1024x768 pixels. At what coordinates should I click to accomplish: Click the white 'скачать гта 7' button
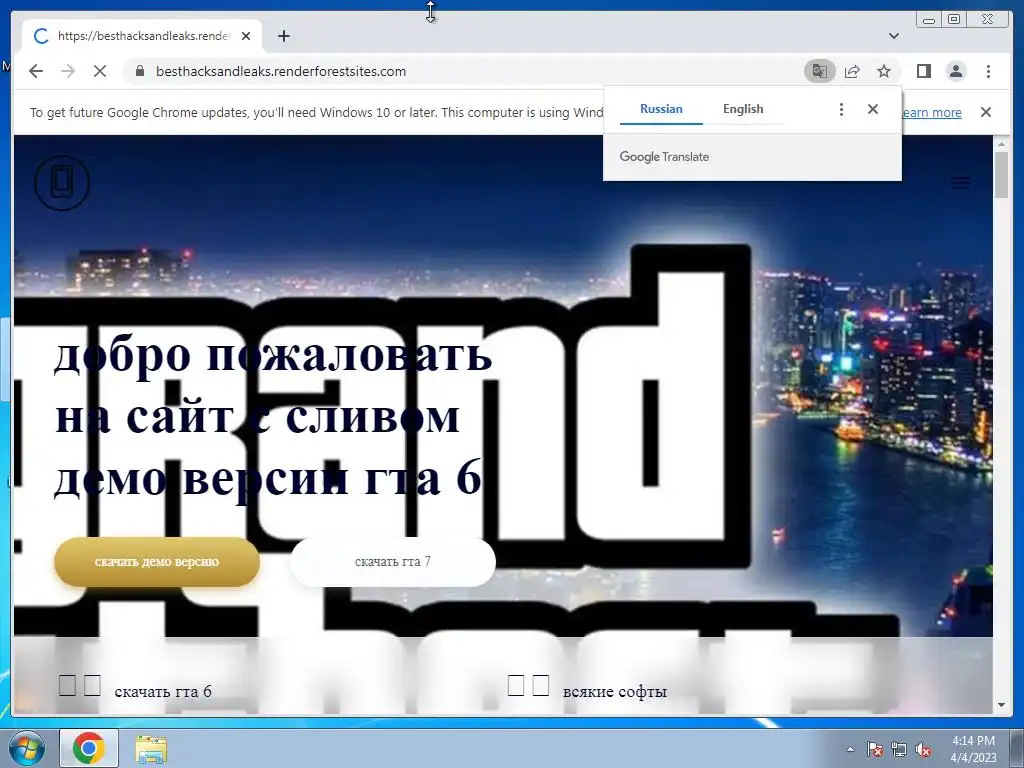pyautogui.click(x=392, y=562)
